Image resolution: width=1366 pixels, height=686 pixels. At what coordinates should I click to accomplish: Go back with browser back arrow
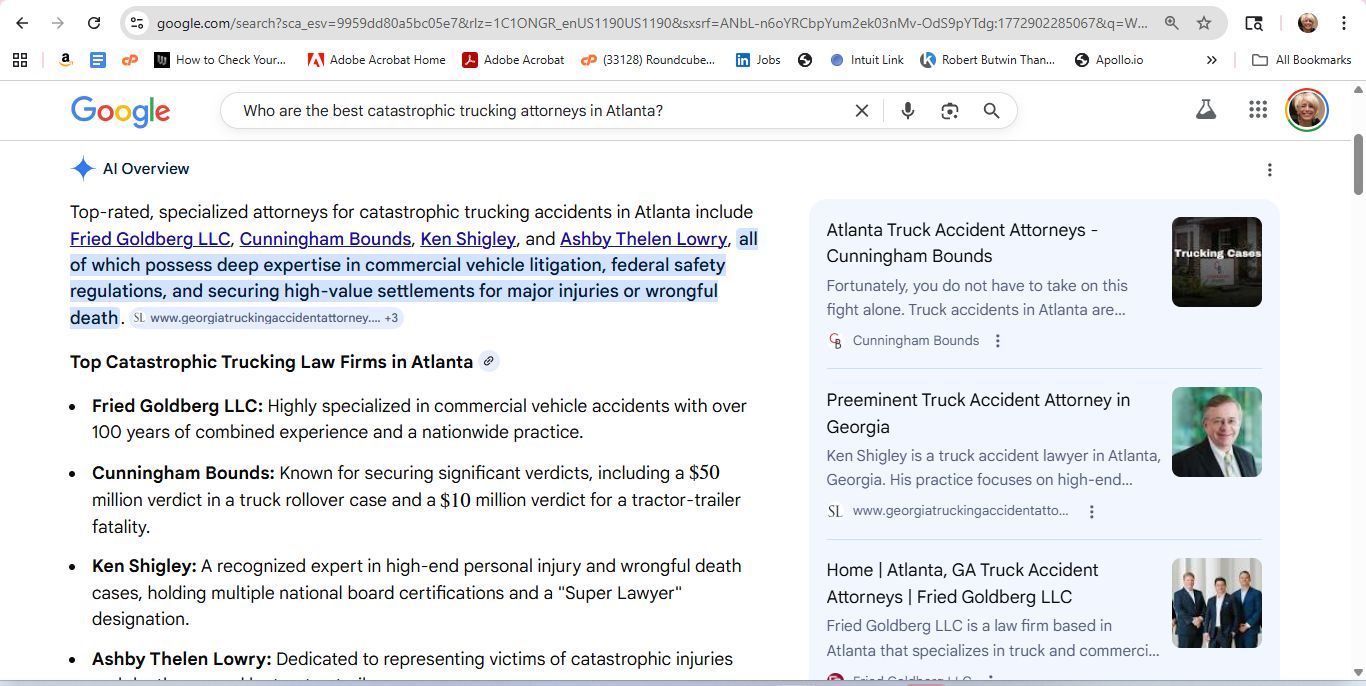point(22,23)
